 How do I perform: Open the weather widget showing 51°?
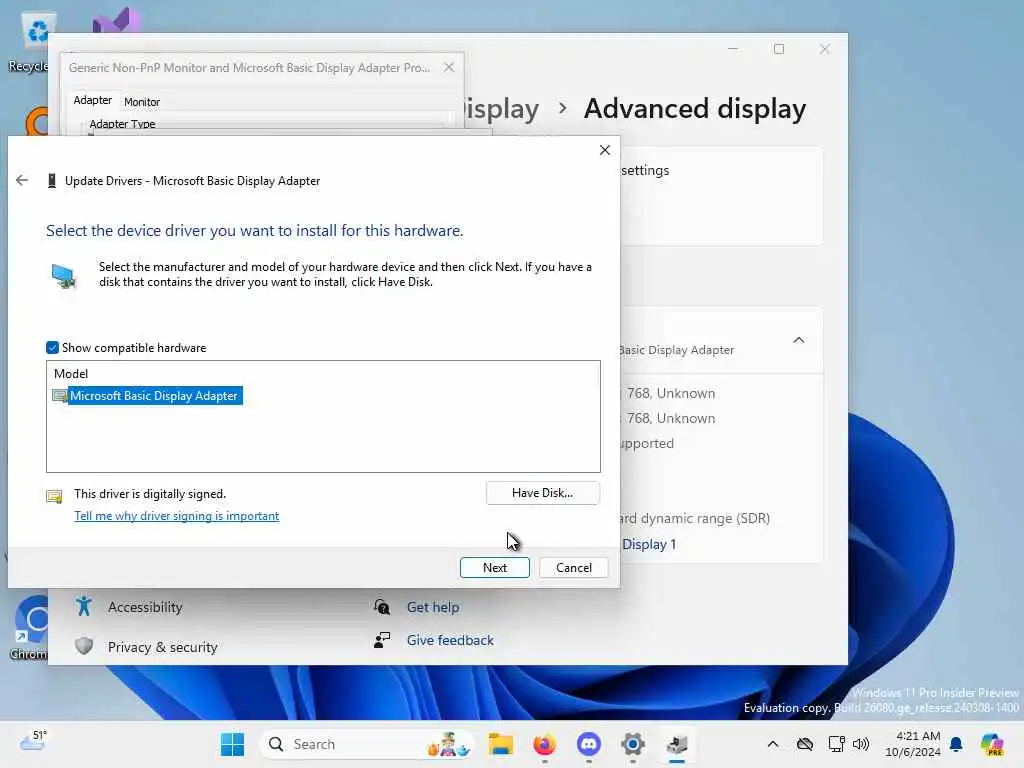click(33, 742)
